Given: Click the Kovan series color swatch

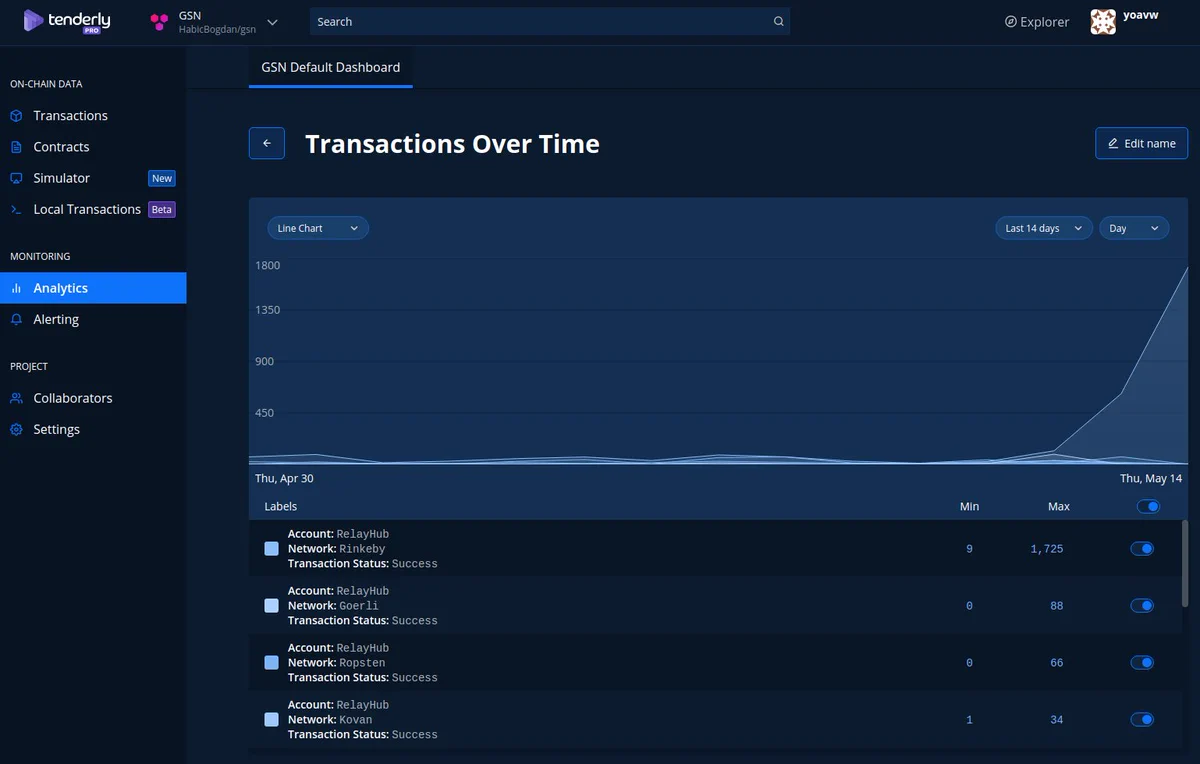Looking at the screenshot, I should click(x=271, y=720).
